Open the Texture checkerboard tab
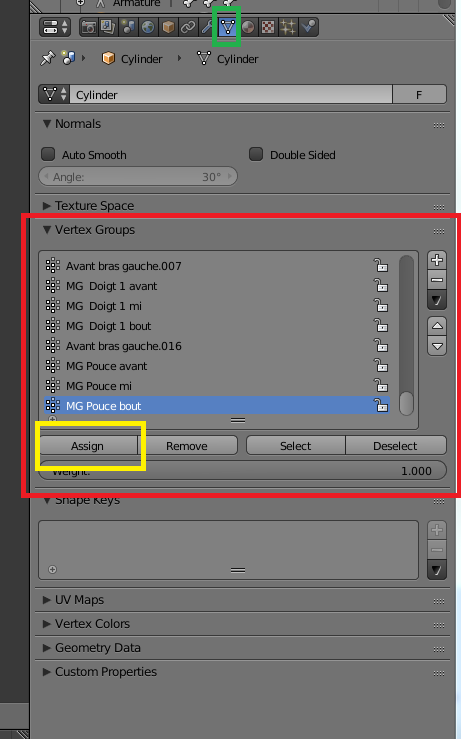Viewport: 461px width, 739px height. tap(268, 27)
